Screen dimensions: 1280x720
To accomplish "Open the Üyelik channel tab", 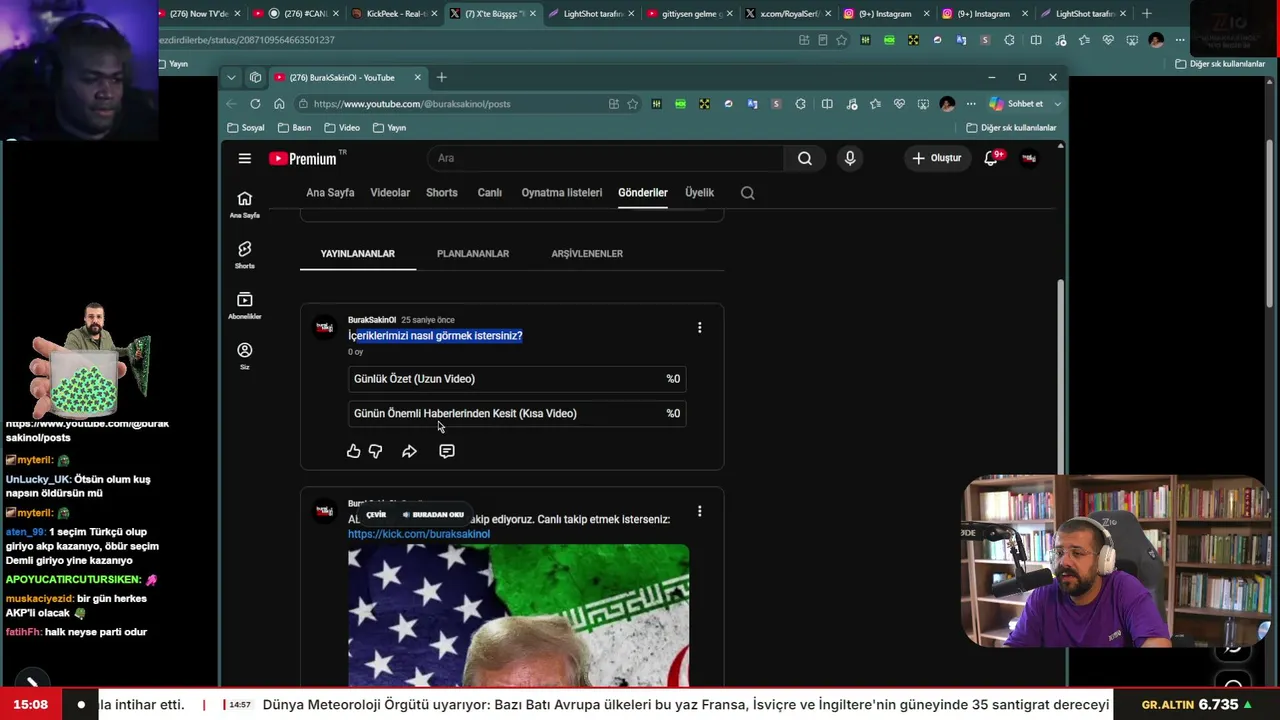I will pos(699,193).
